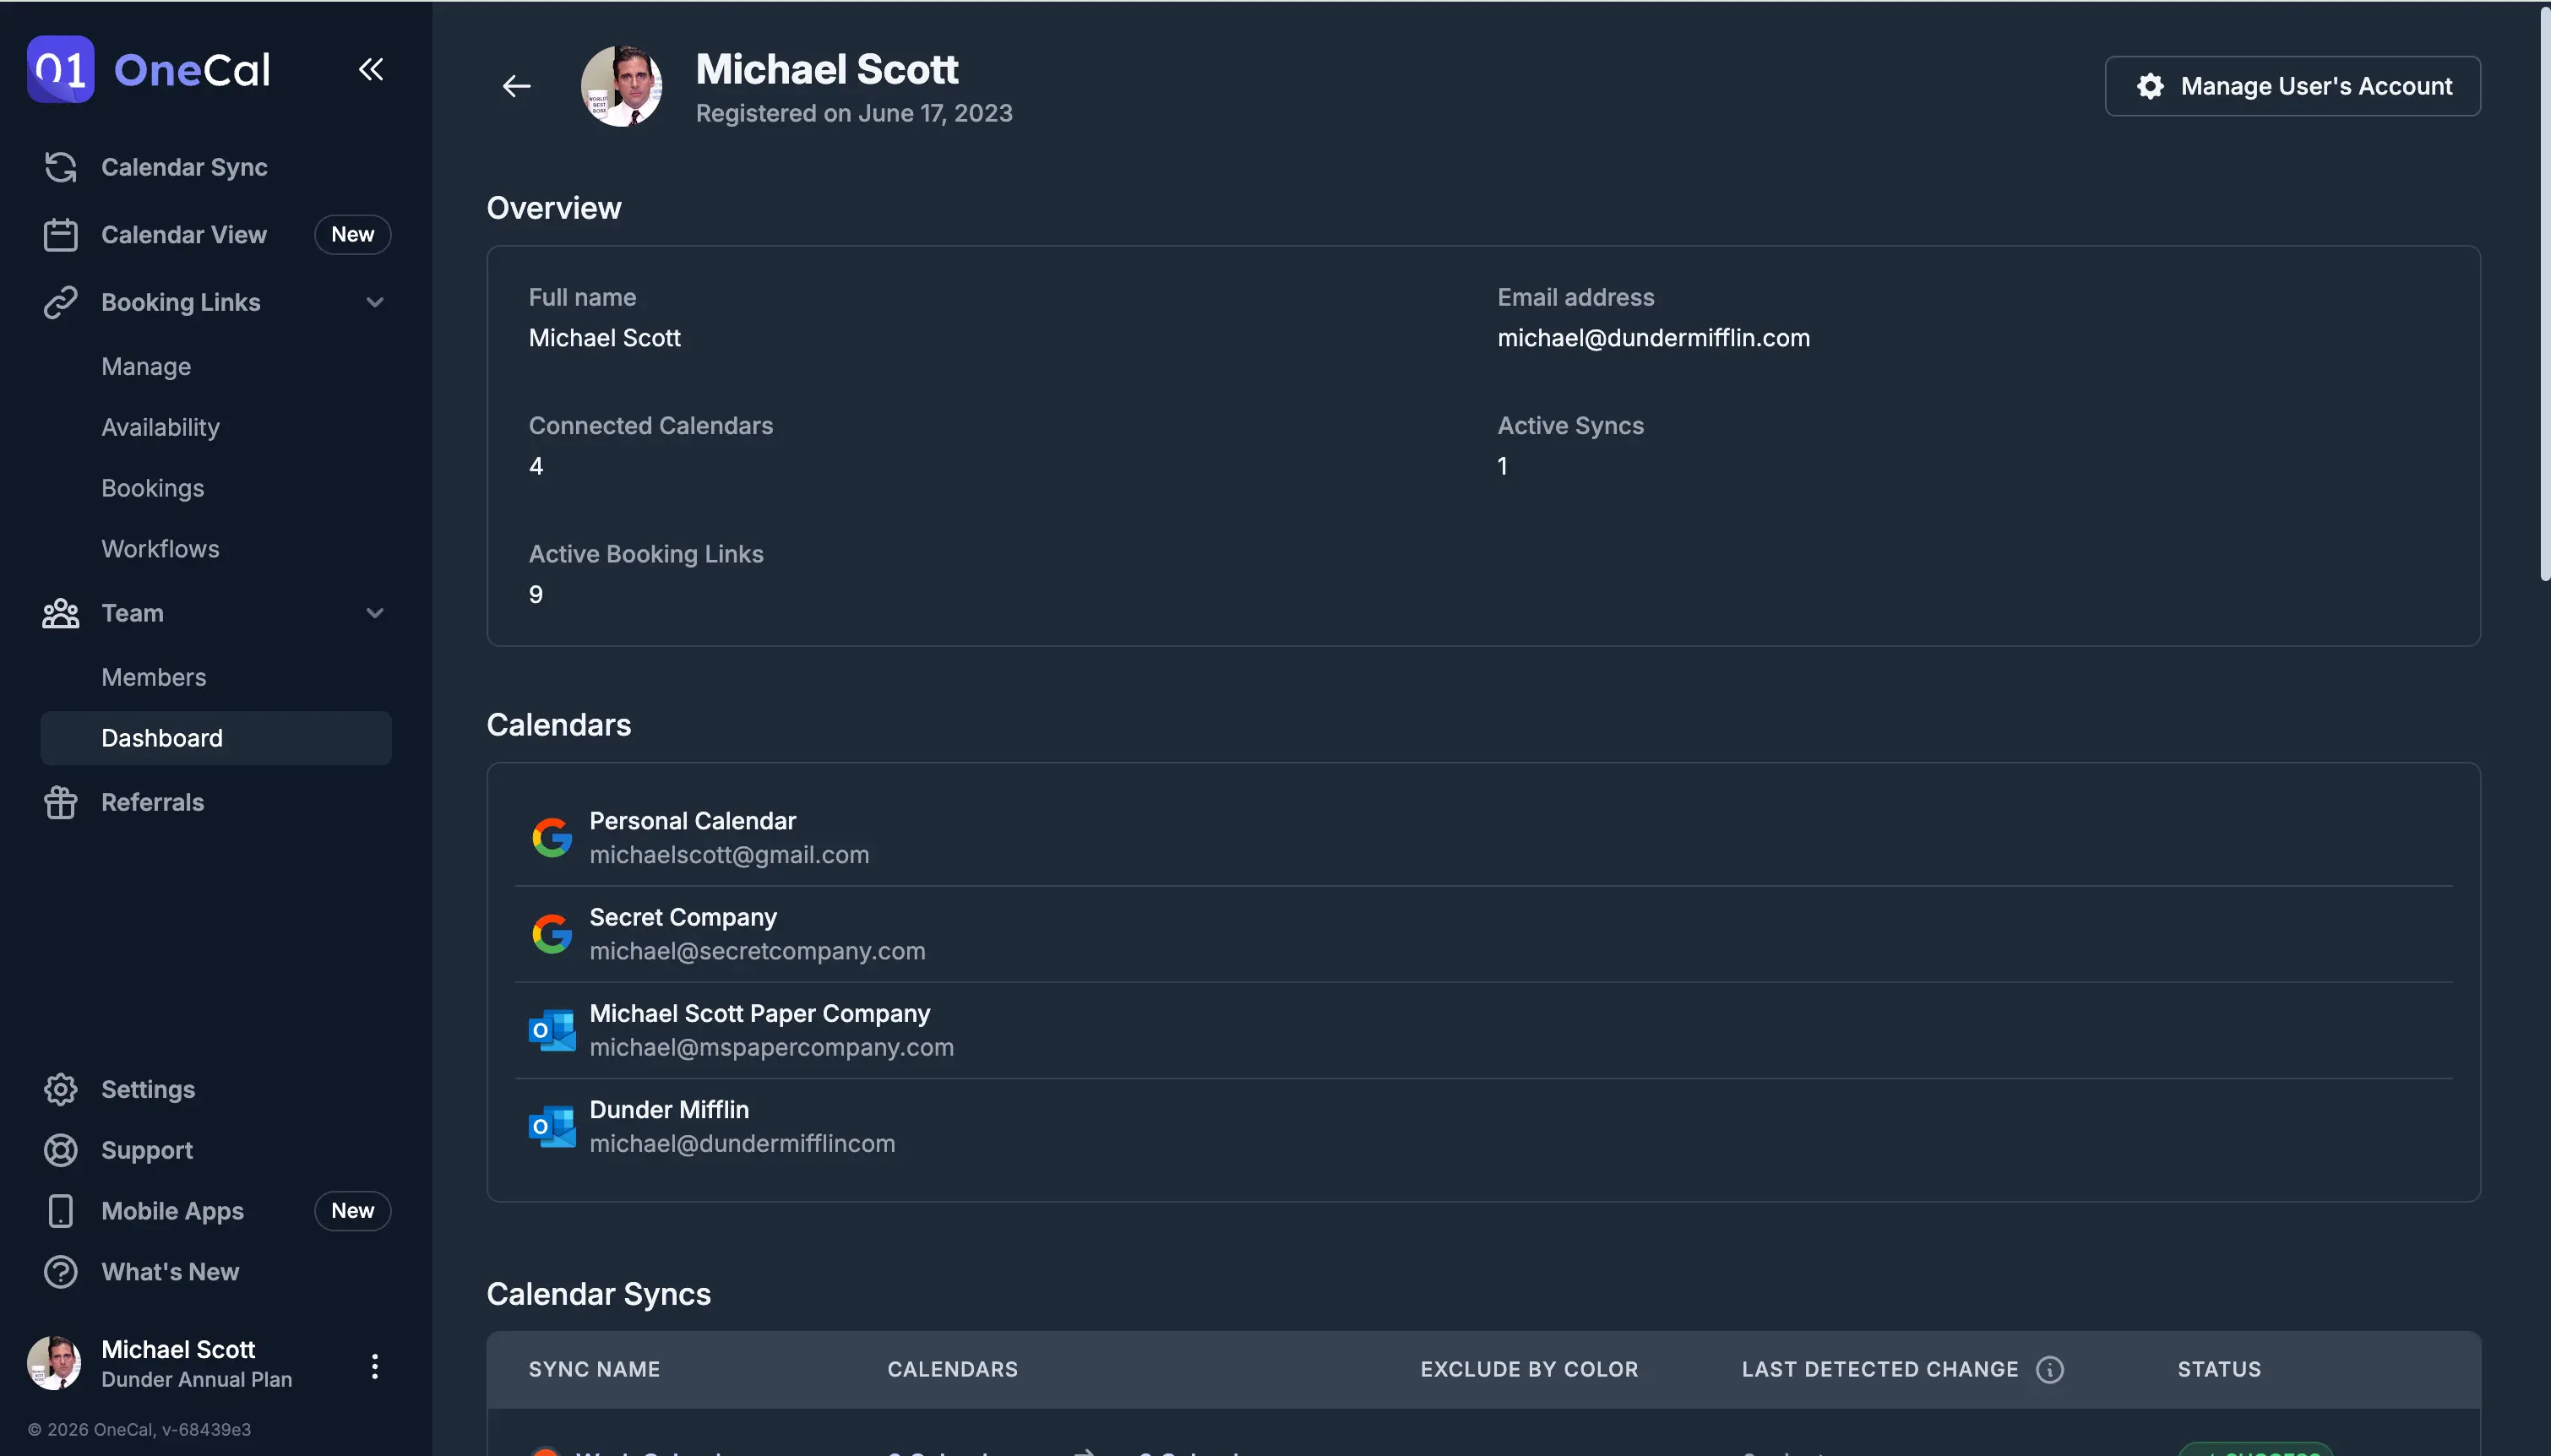
Task: Select Personal Calendar row title
Action: pos(693,821)
